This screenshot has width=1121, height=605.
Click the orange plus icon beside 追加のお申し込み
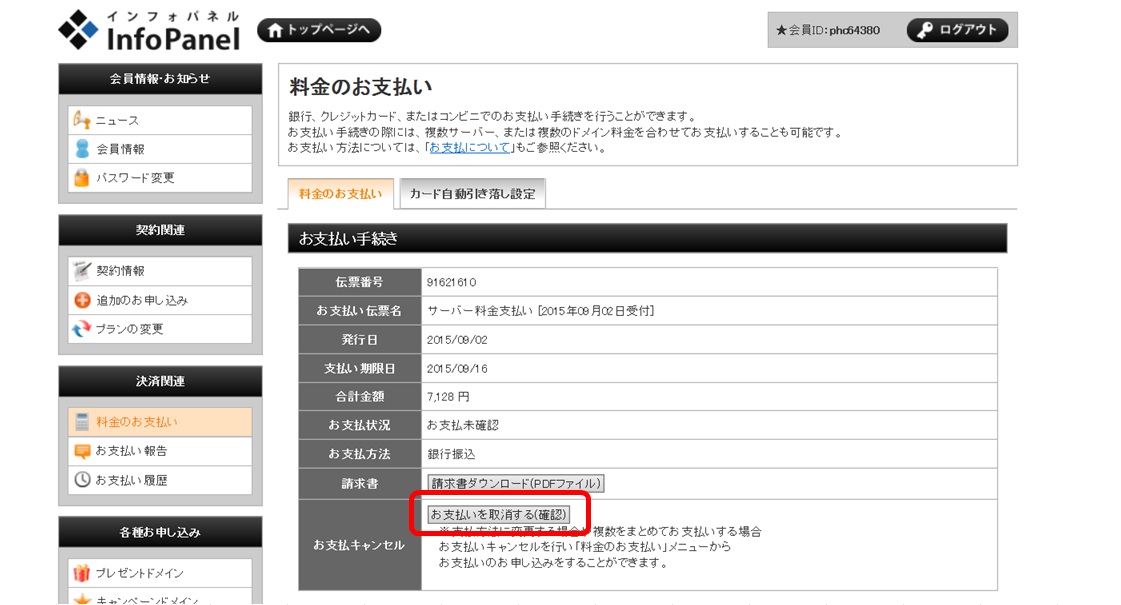[x=82, y=300]
